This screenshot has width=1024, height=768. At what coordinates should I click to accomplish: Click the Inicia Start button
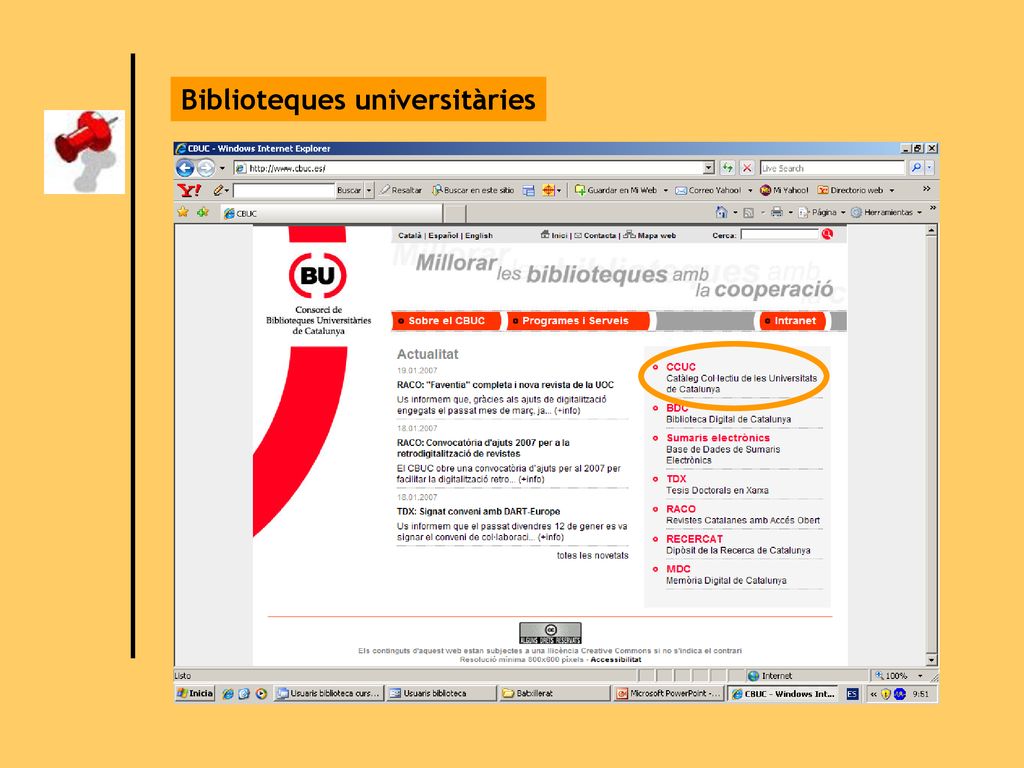click(x=195, y=694)
